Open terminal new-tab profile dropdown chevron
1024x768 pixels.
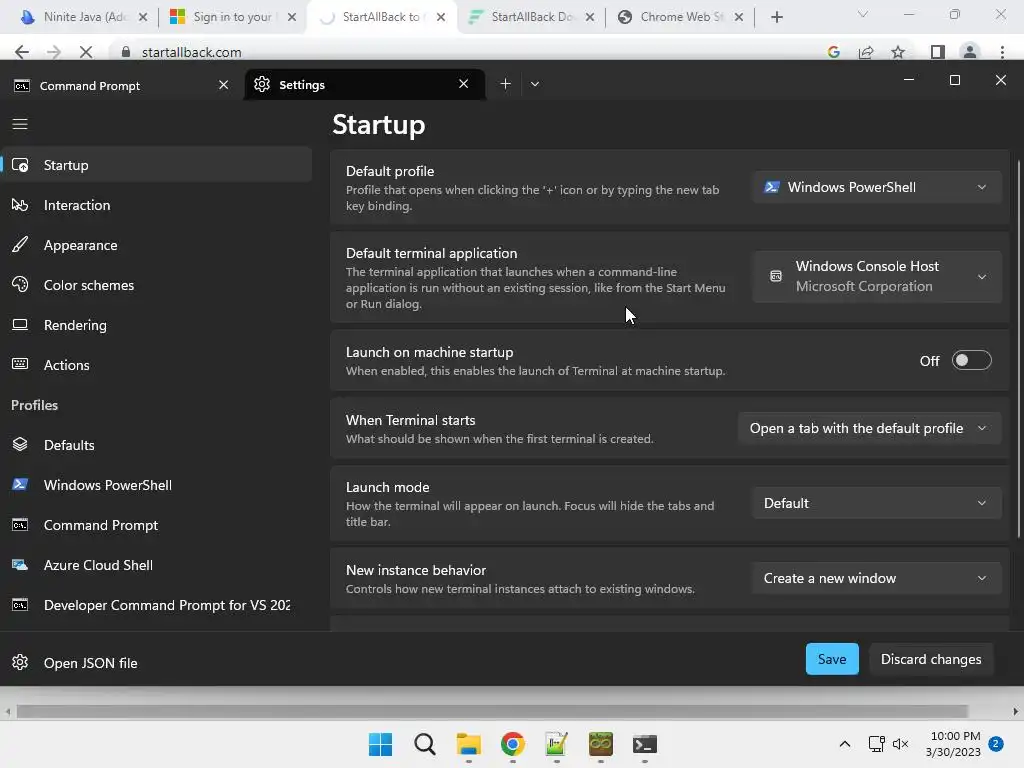pyautogui.click(x=535, y=84)
